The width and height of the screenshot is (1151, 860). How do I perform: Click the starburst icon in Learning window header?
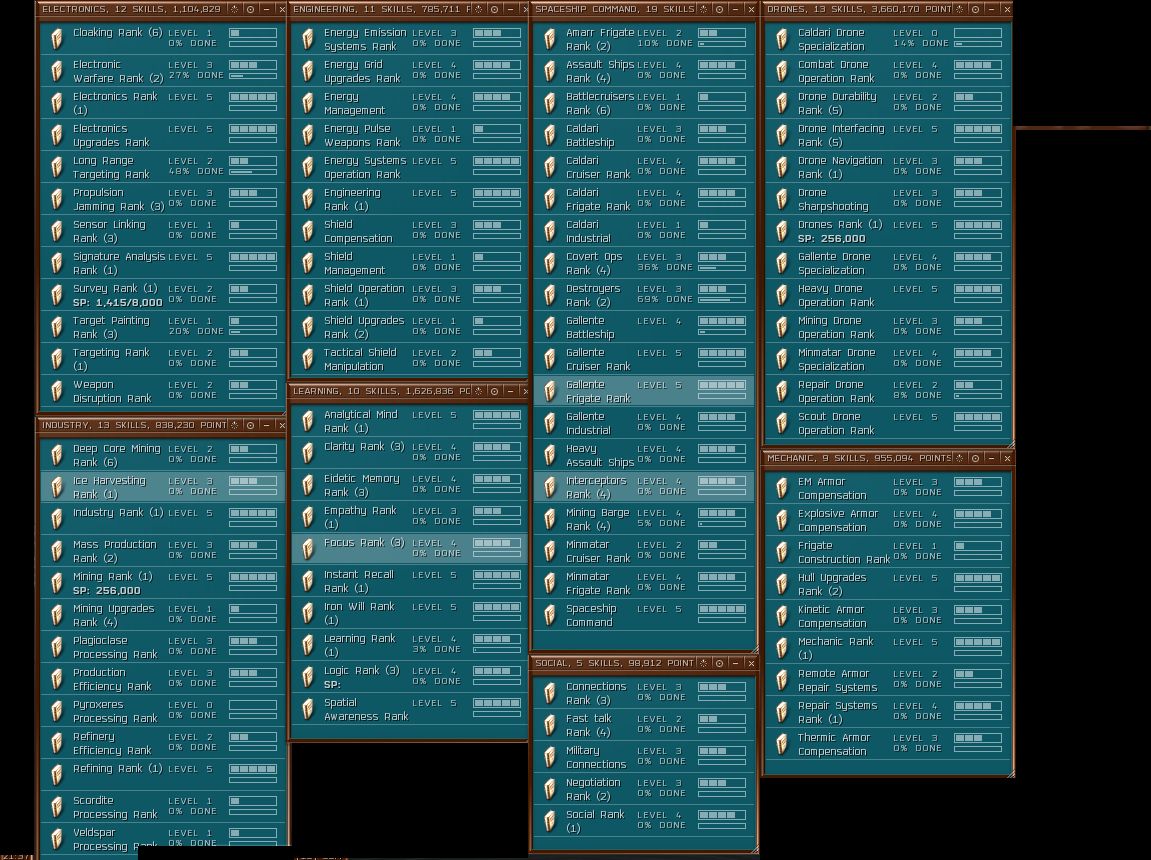coord(479,391)
